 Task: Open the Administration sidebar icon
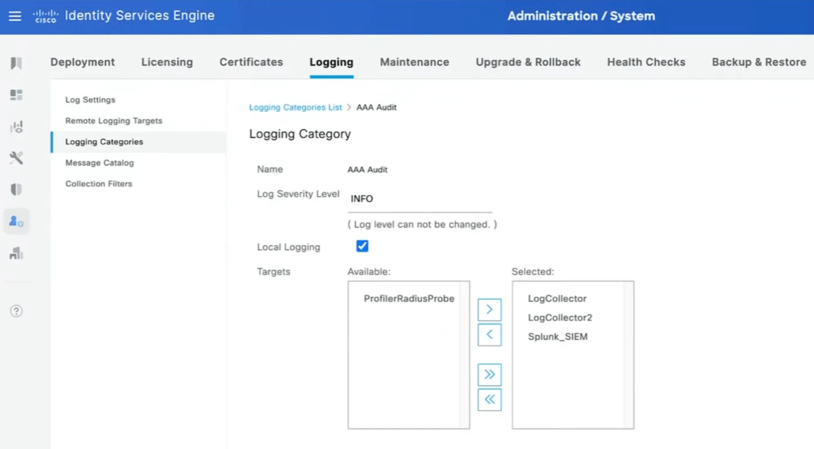tap(16, 222)
